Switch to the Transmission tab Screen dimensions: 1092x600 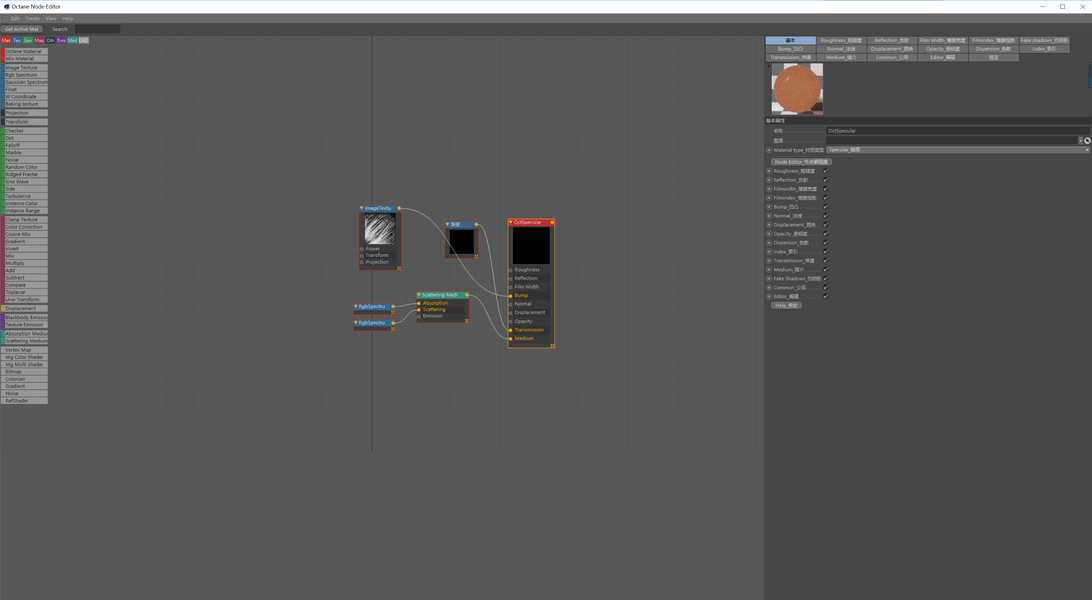pos(790,58)
